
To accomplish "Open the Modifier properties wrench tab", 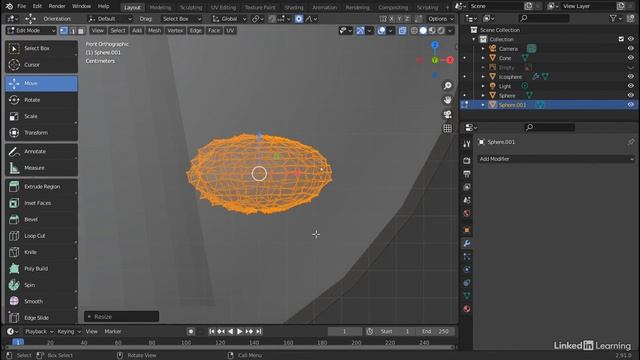I will tap(467, 243).
